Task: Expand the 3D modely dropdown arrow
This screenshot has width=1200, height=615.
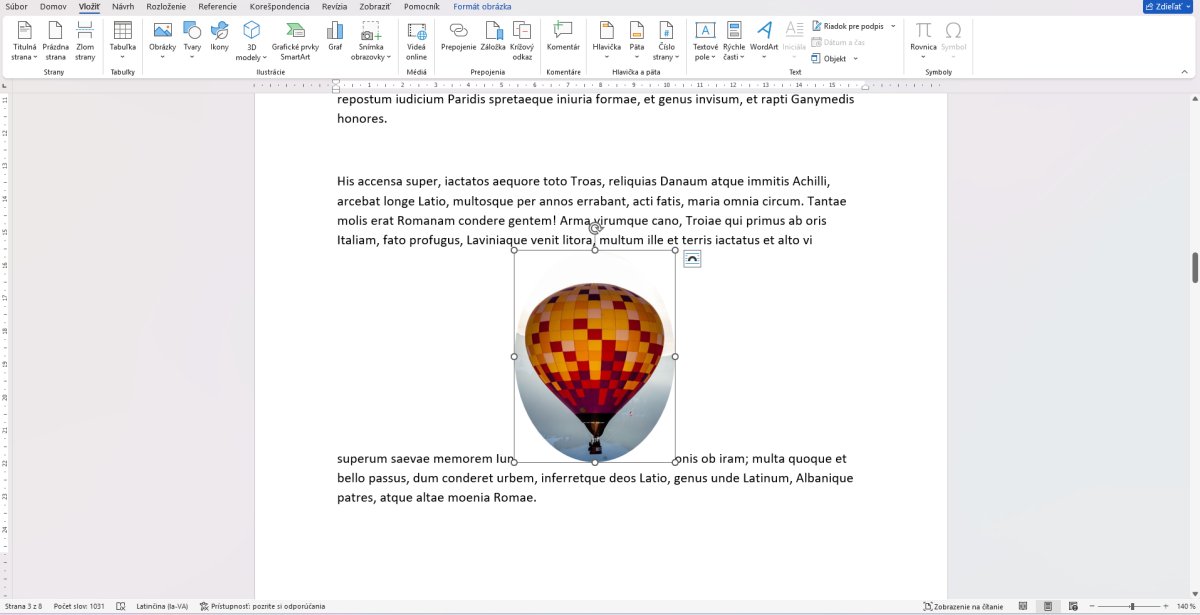Action: coord(264,58)
